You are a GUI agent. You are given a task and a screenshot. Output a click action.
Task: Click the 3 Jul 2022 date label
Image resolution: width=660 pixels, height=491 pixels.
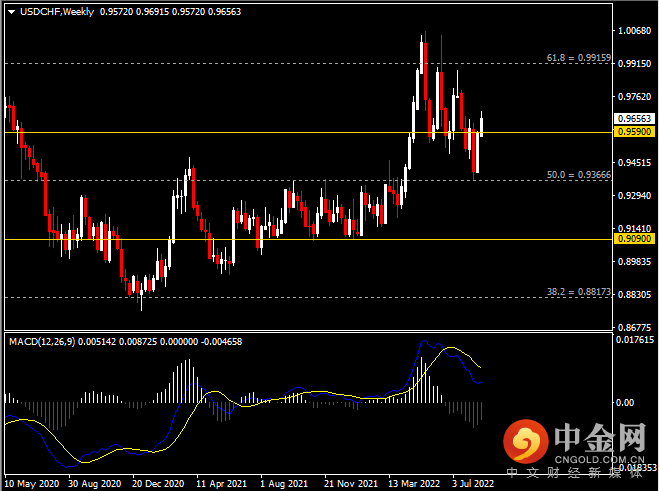pos(473,483)
